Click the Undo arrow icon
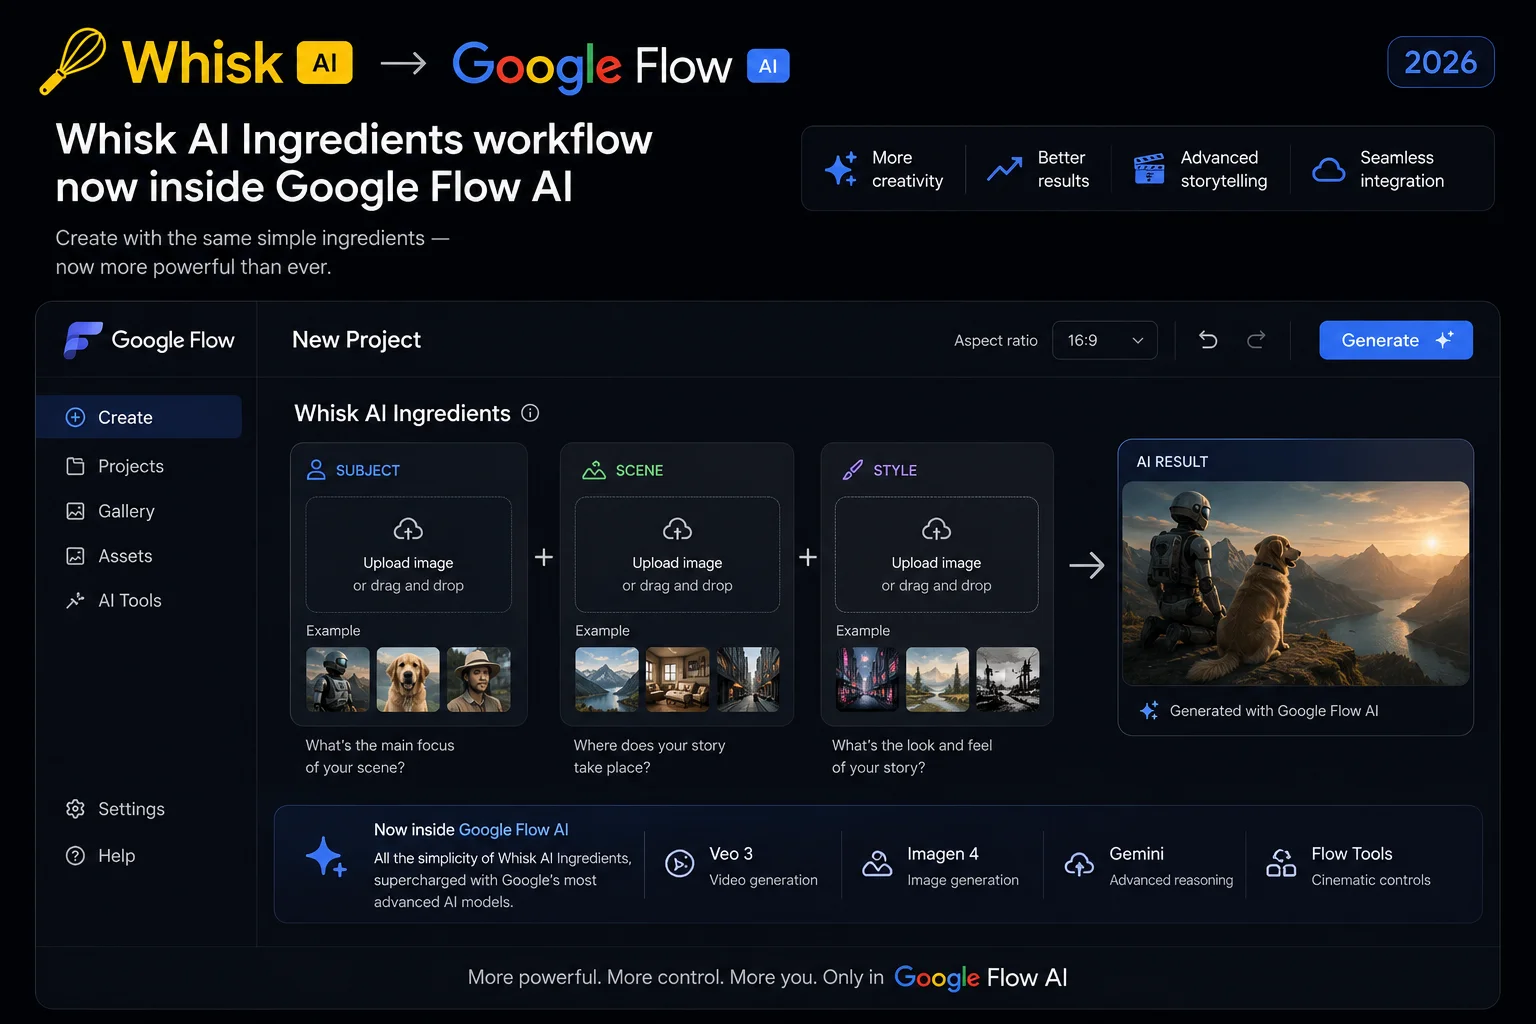This screenshot has height=1024, width=1536. tap(1208, 340)
